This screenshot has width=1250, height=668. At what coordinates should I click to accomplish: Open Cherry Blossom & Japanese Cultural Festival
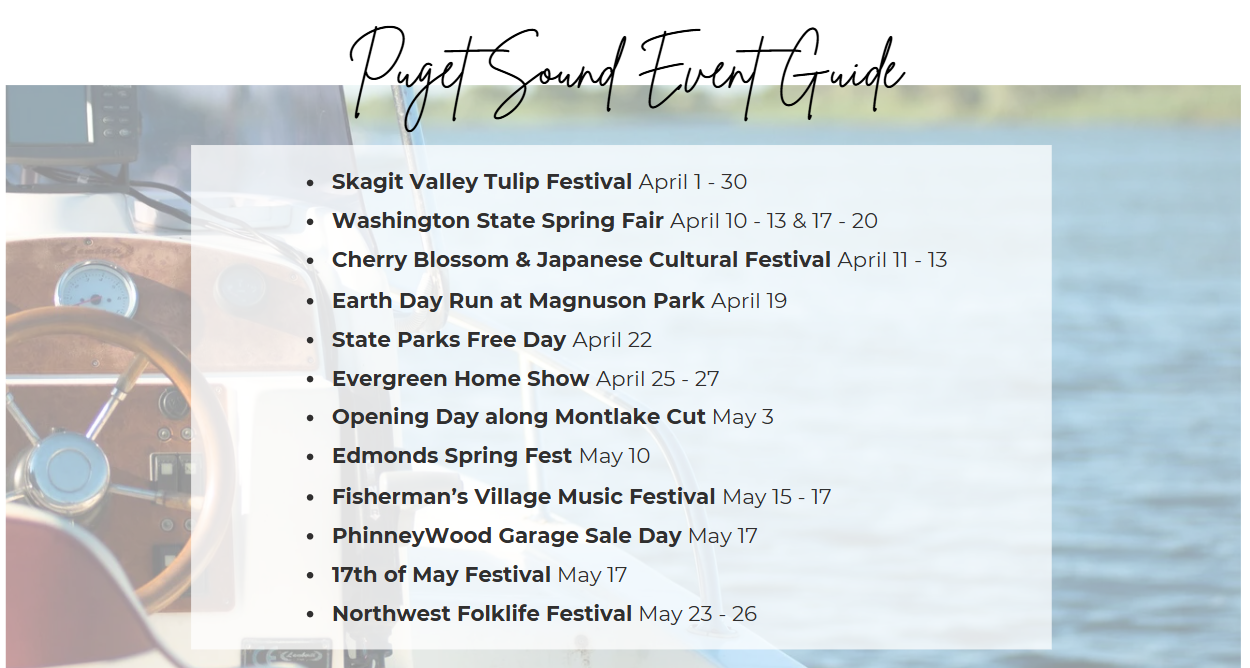581,260
